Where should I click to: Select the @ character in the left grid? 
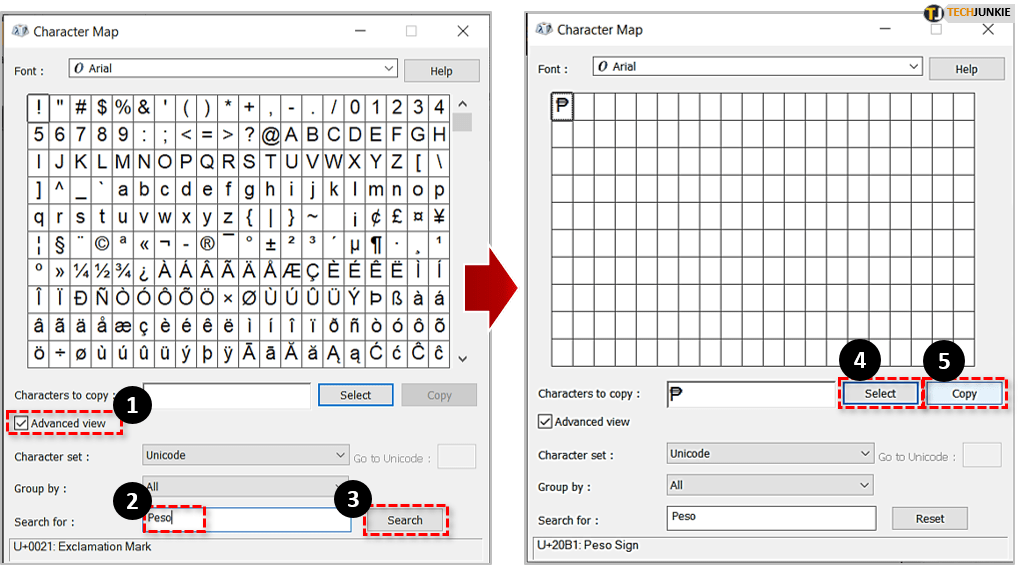270,134
